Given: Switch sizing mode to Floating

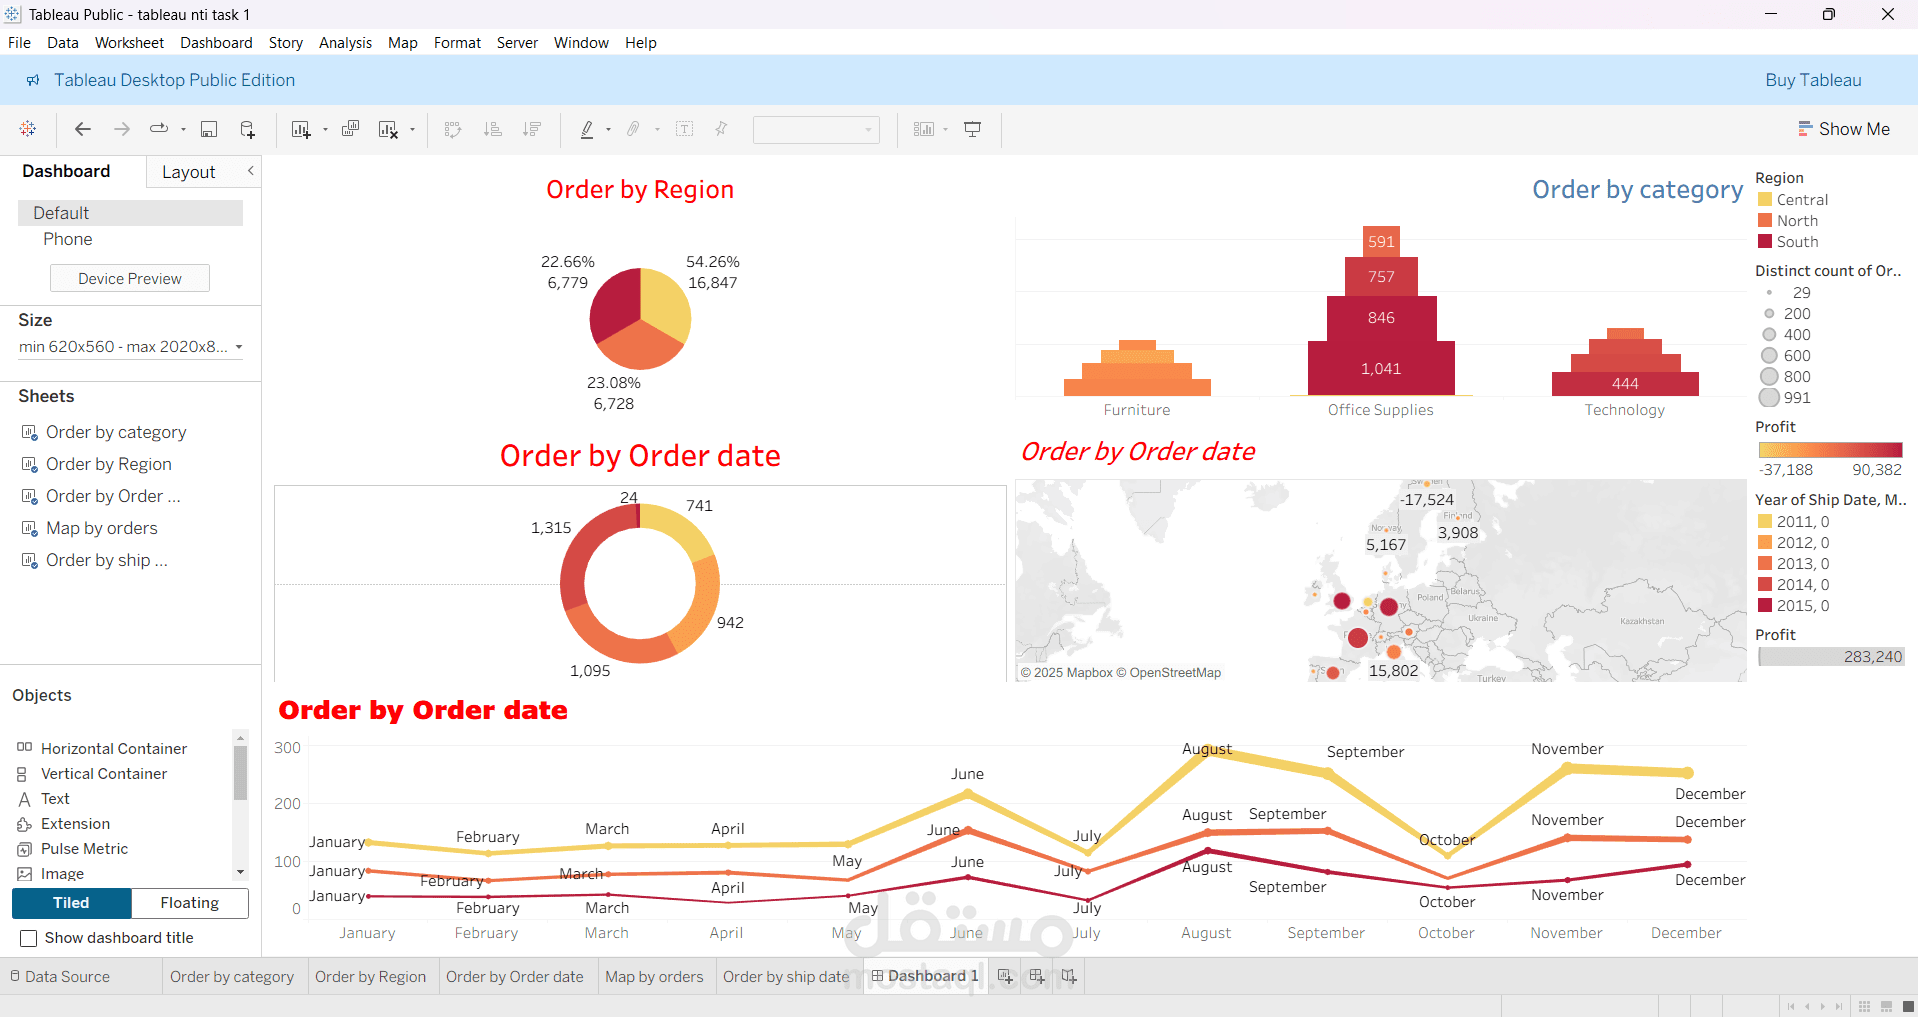Looking at the screenshot, I should tap(189, 903).
